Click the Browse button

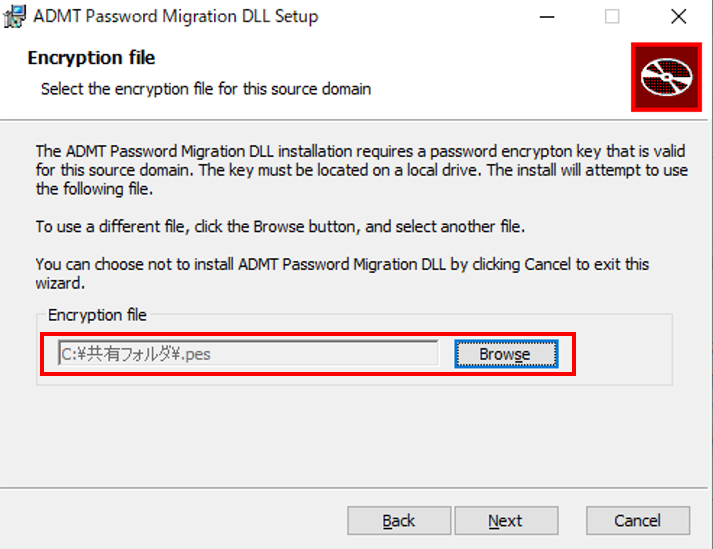click(x=506, y=354)
